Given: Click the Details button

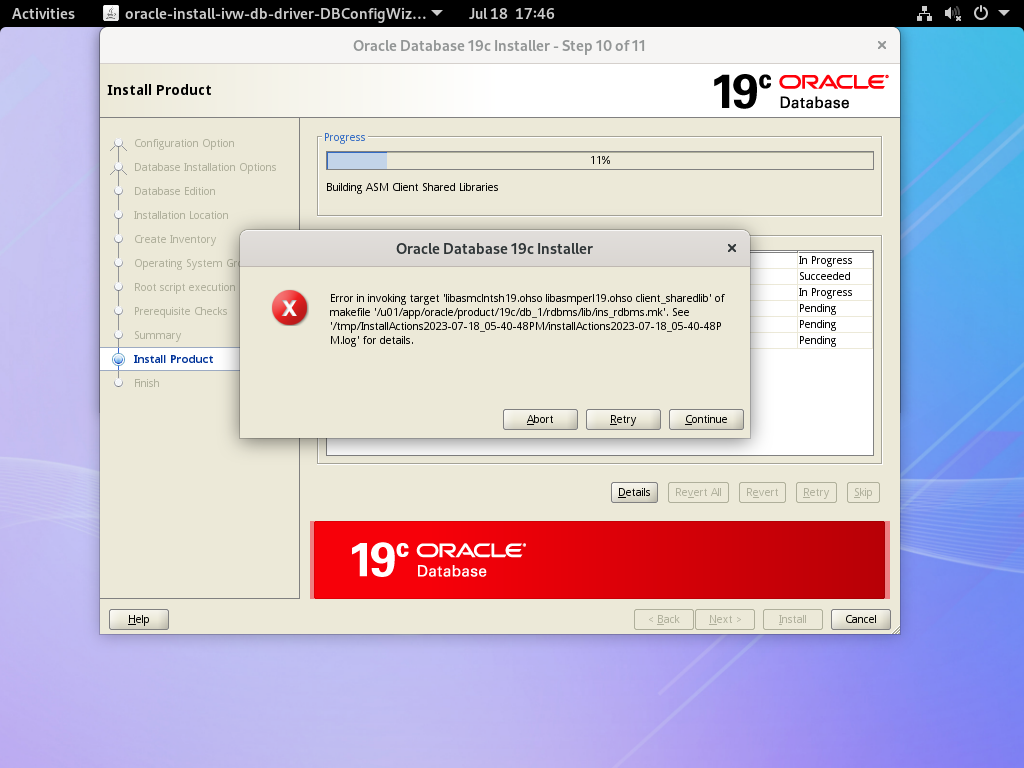Looking at the screenshot, I should tap(634, 492).
